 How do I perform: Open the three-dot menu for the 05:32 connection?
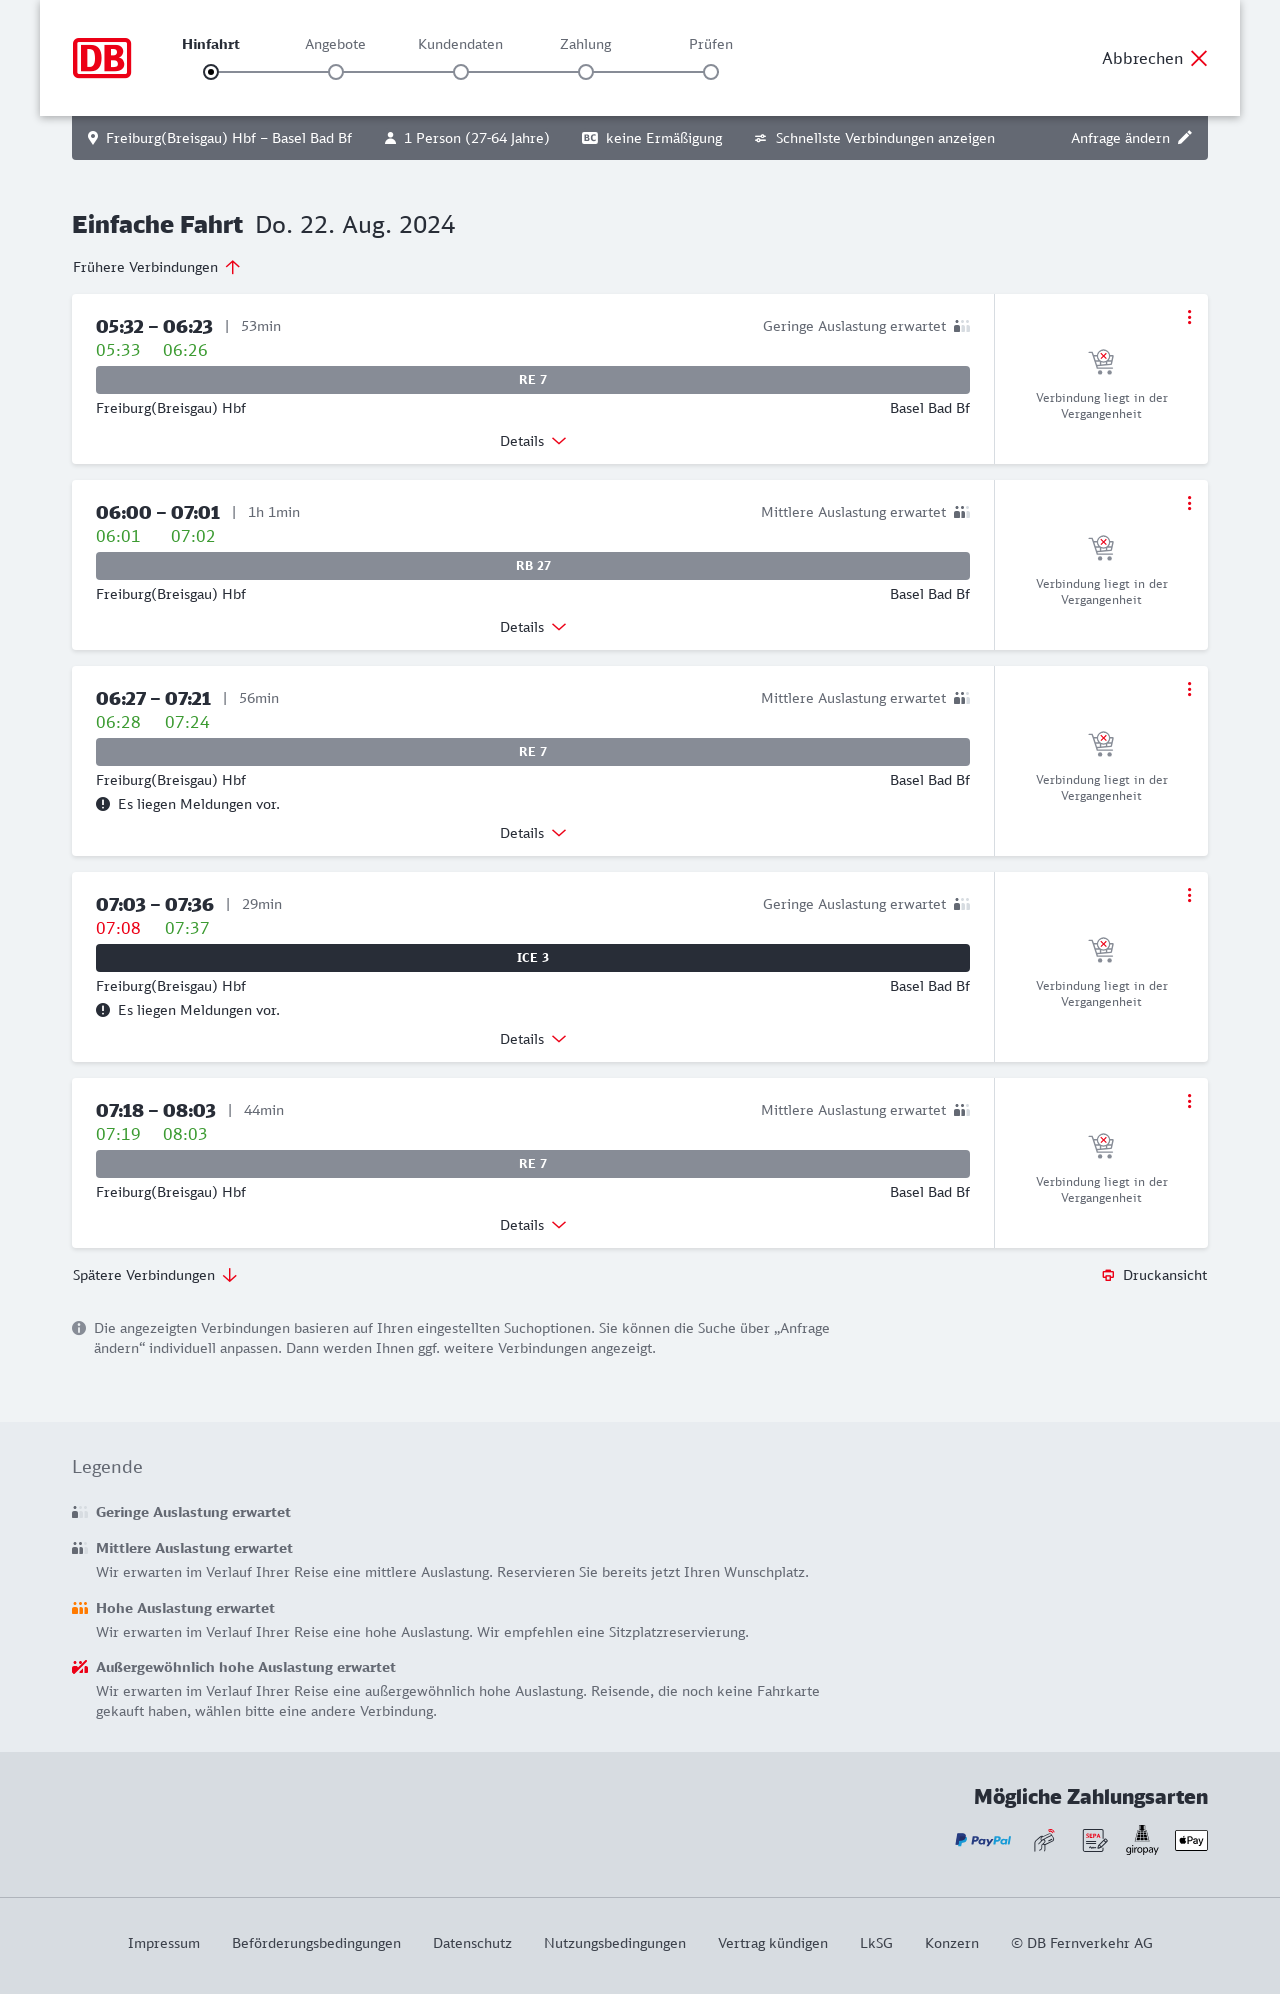1189,317
